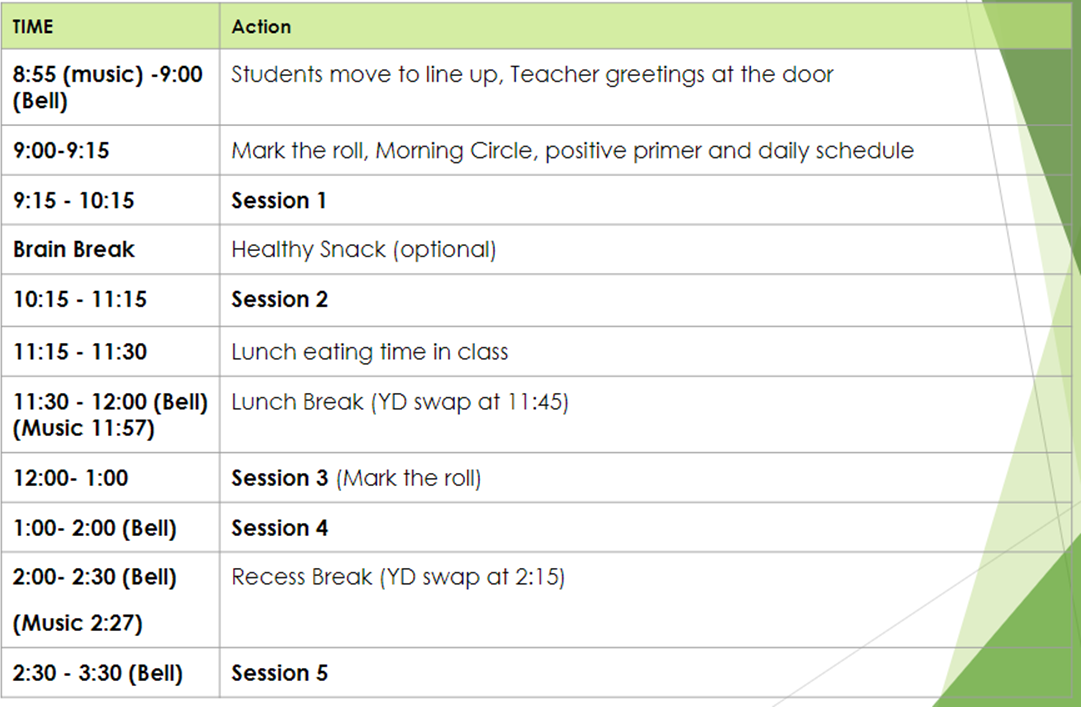Select the 9:00-9:15 time cell
1084x707 pixels.
click(62, 151)
